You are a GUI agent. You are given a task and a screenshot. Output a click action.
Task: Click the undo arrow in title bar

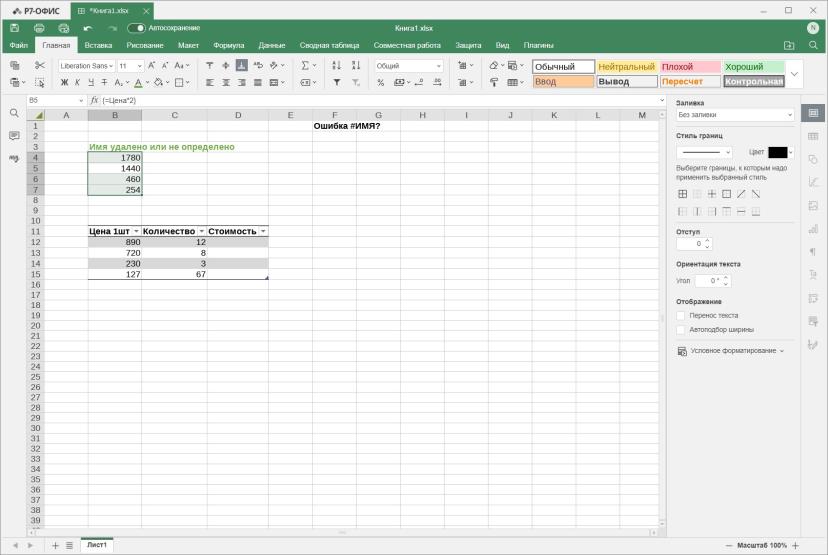(88, 28)
